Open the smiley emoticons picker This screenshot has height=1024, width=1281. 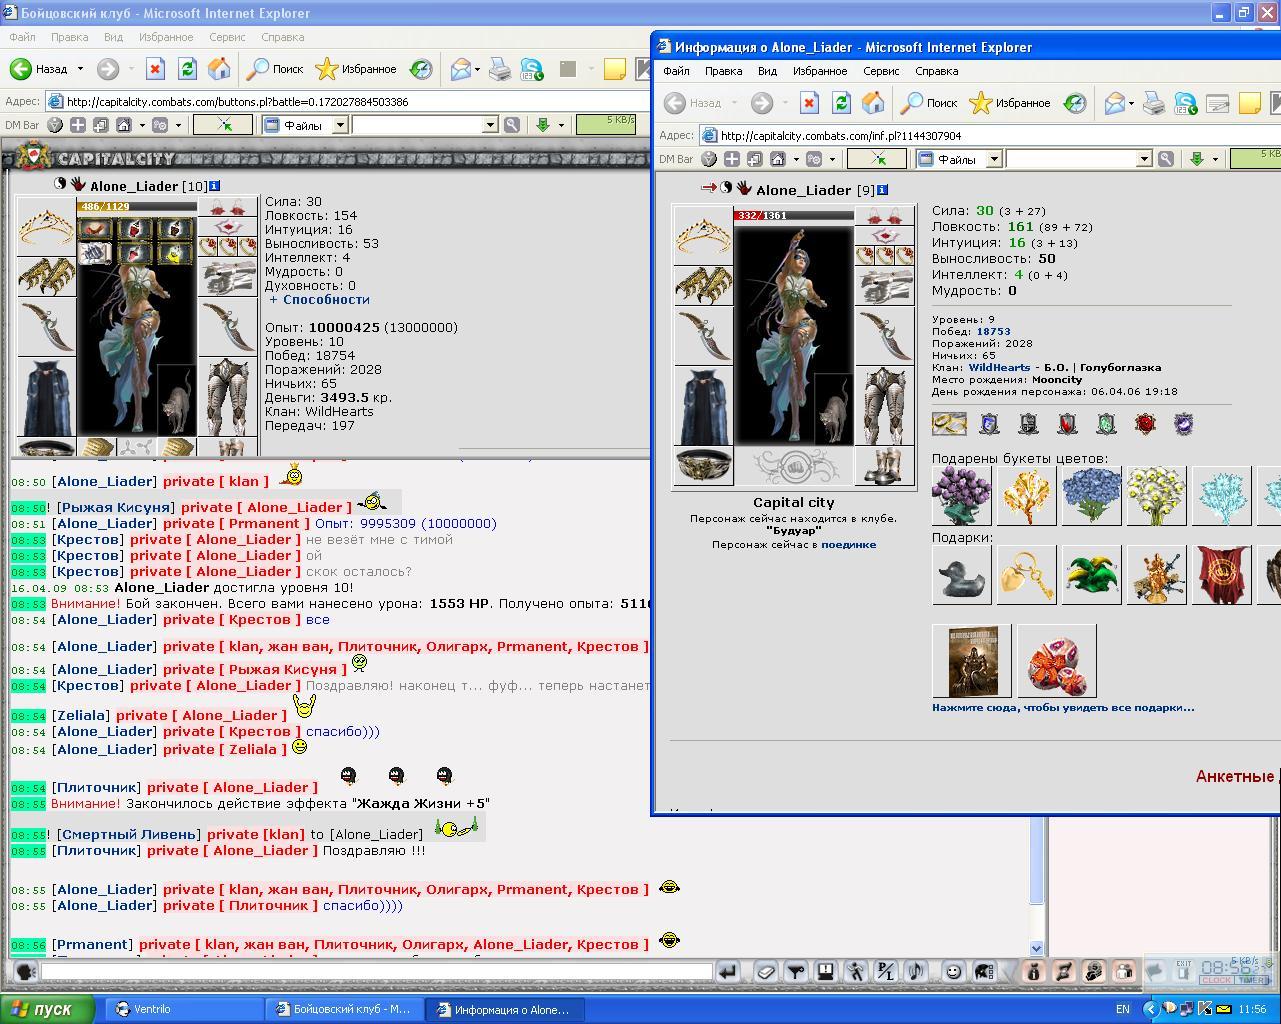953,971
